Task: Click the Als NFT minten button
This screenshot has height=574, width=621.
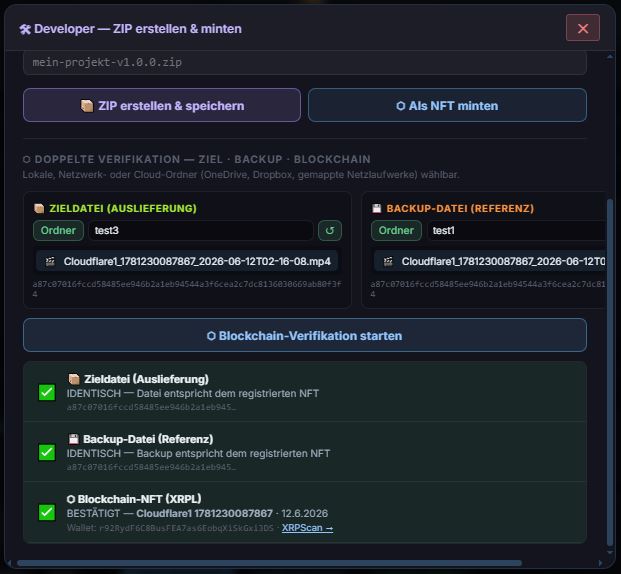Action: click(x=447, y=105)
